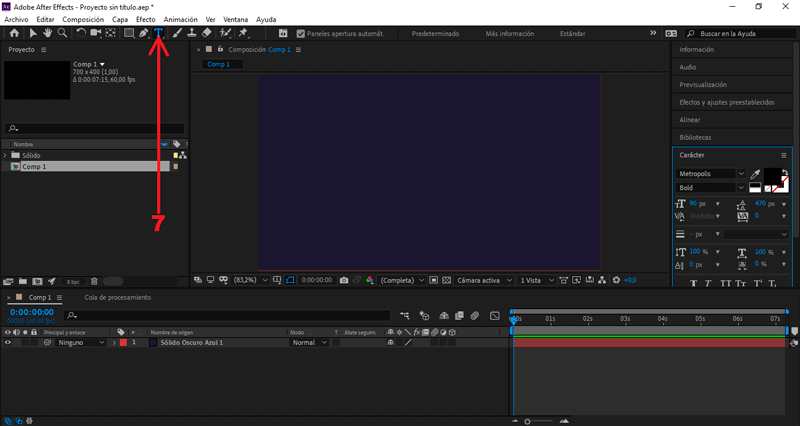Image resolution: width=800 pixels, height=426 pixels.
Task: Open the Metropolis font family dropdown
Action: (711, 174)
